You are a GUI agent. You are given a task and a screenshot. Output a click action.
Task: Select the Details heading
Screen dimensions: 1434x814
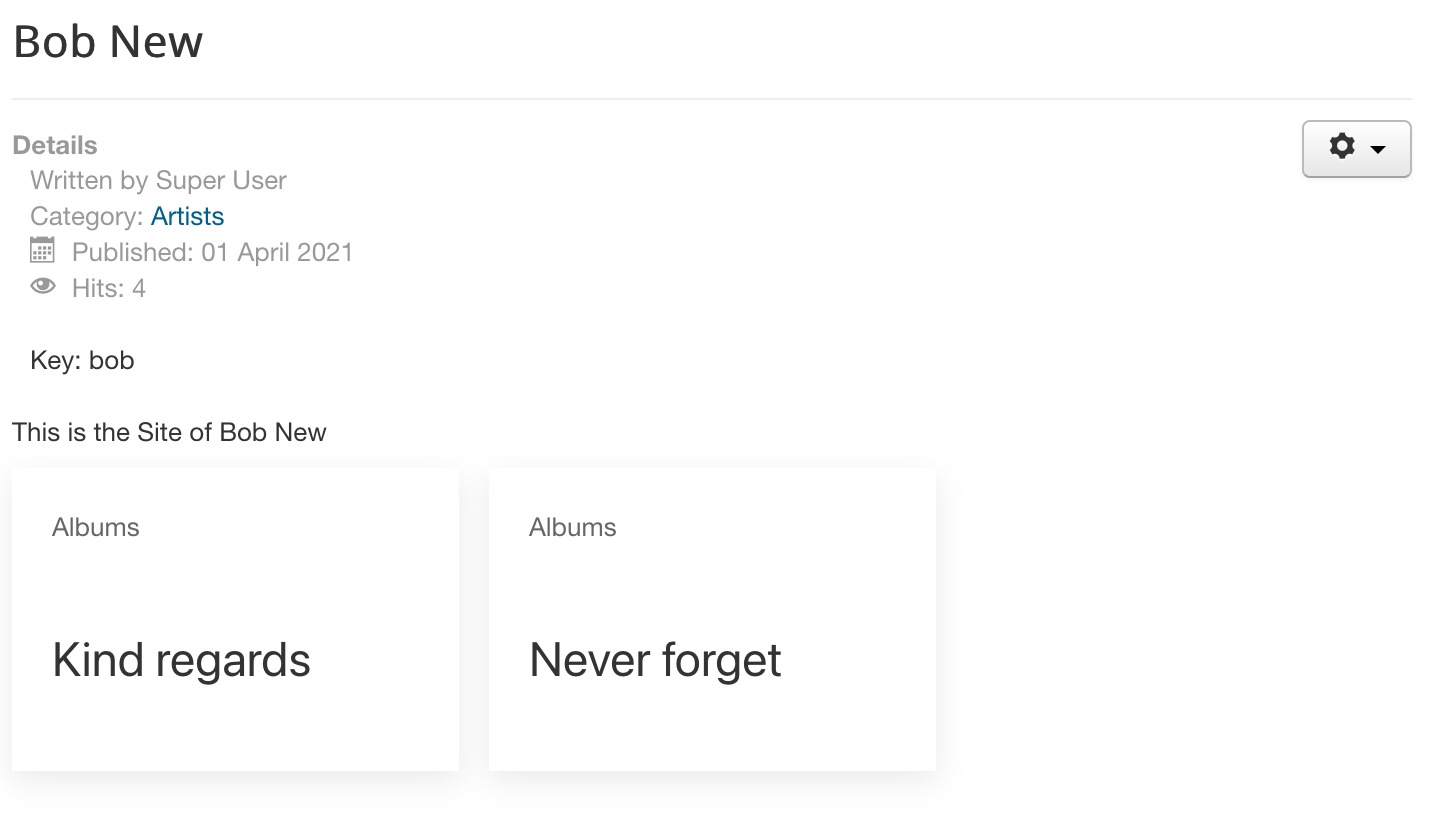click(55, 145)
